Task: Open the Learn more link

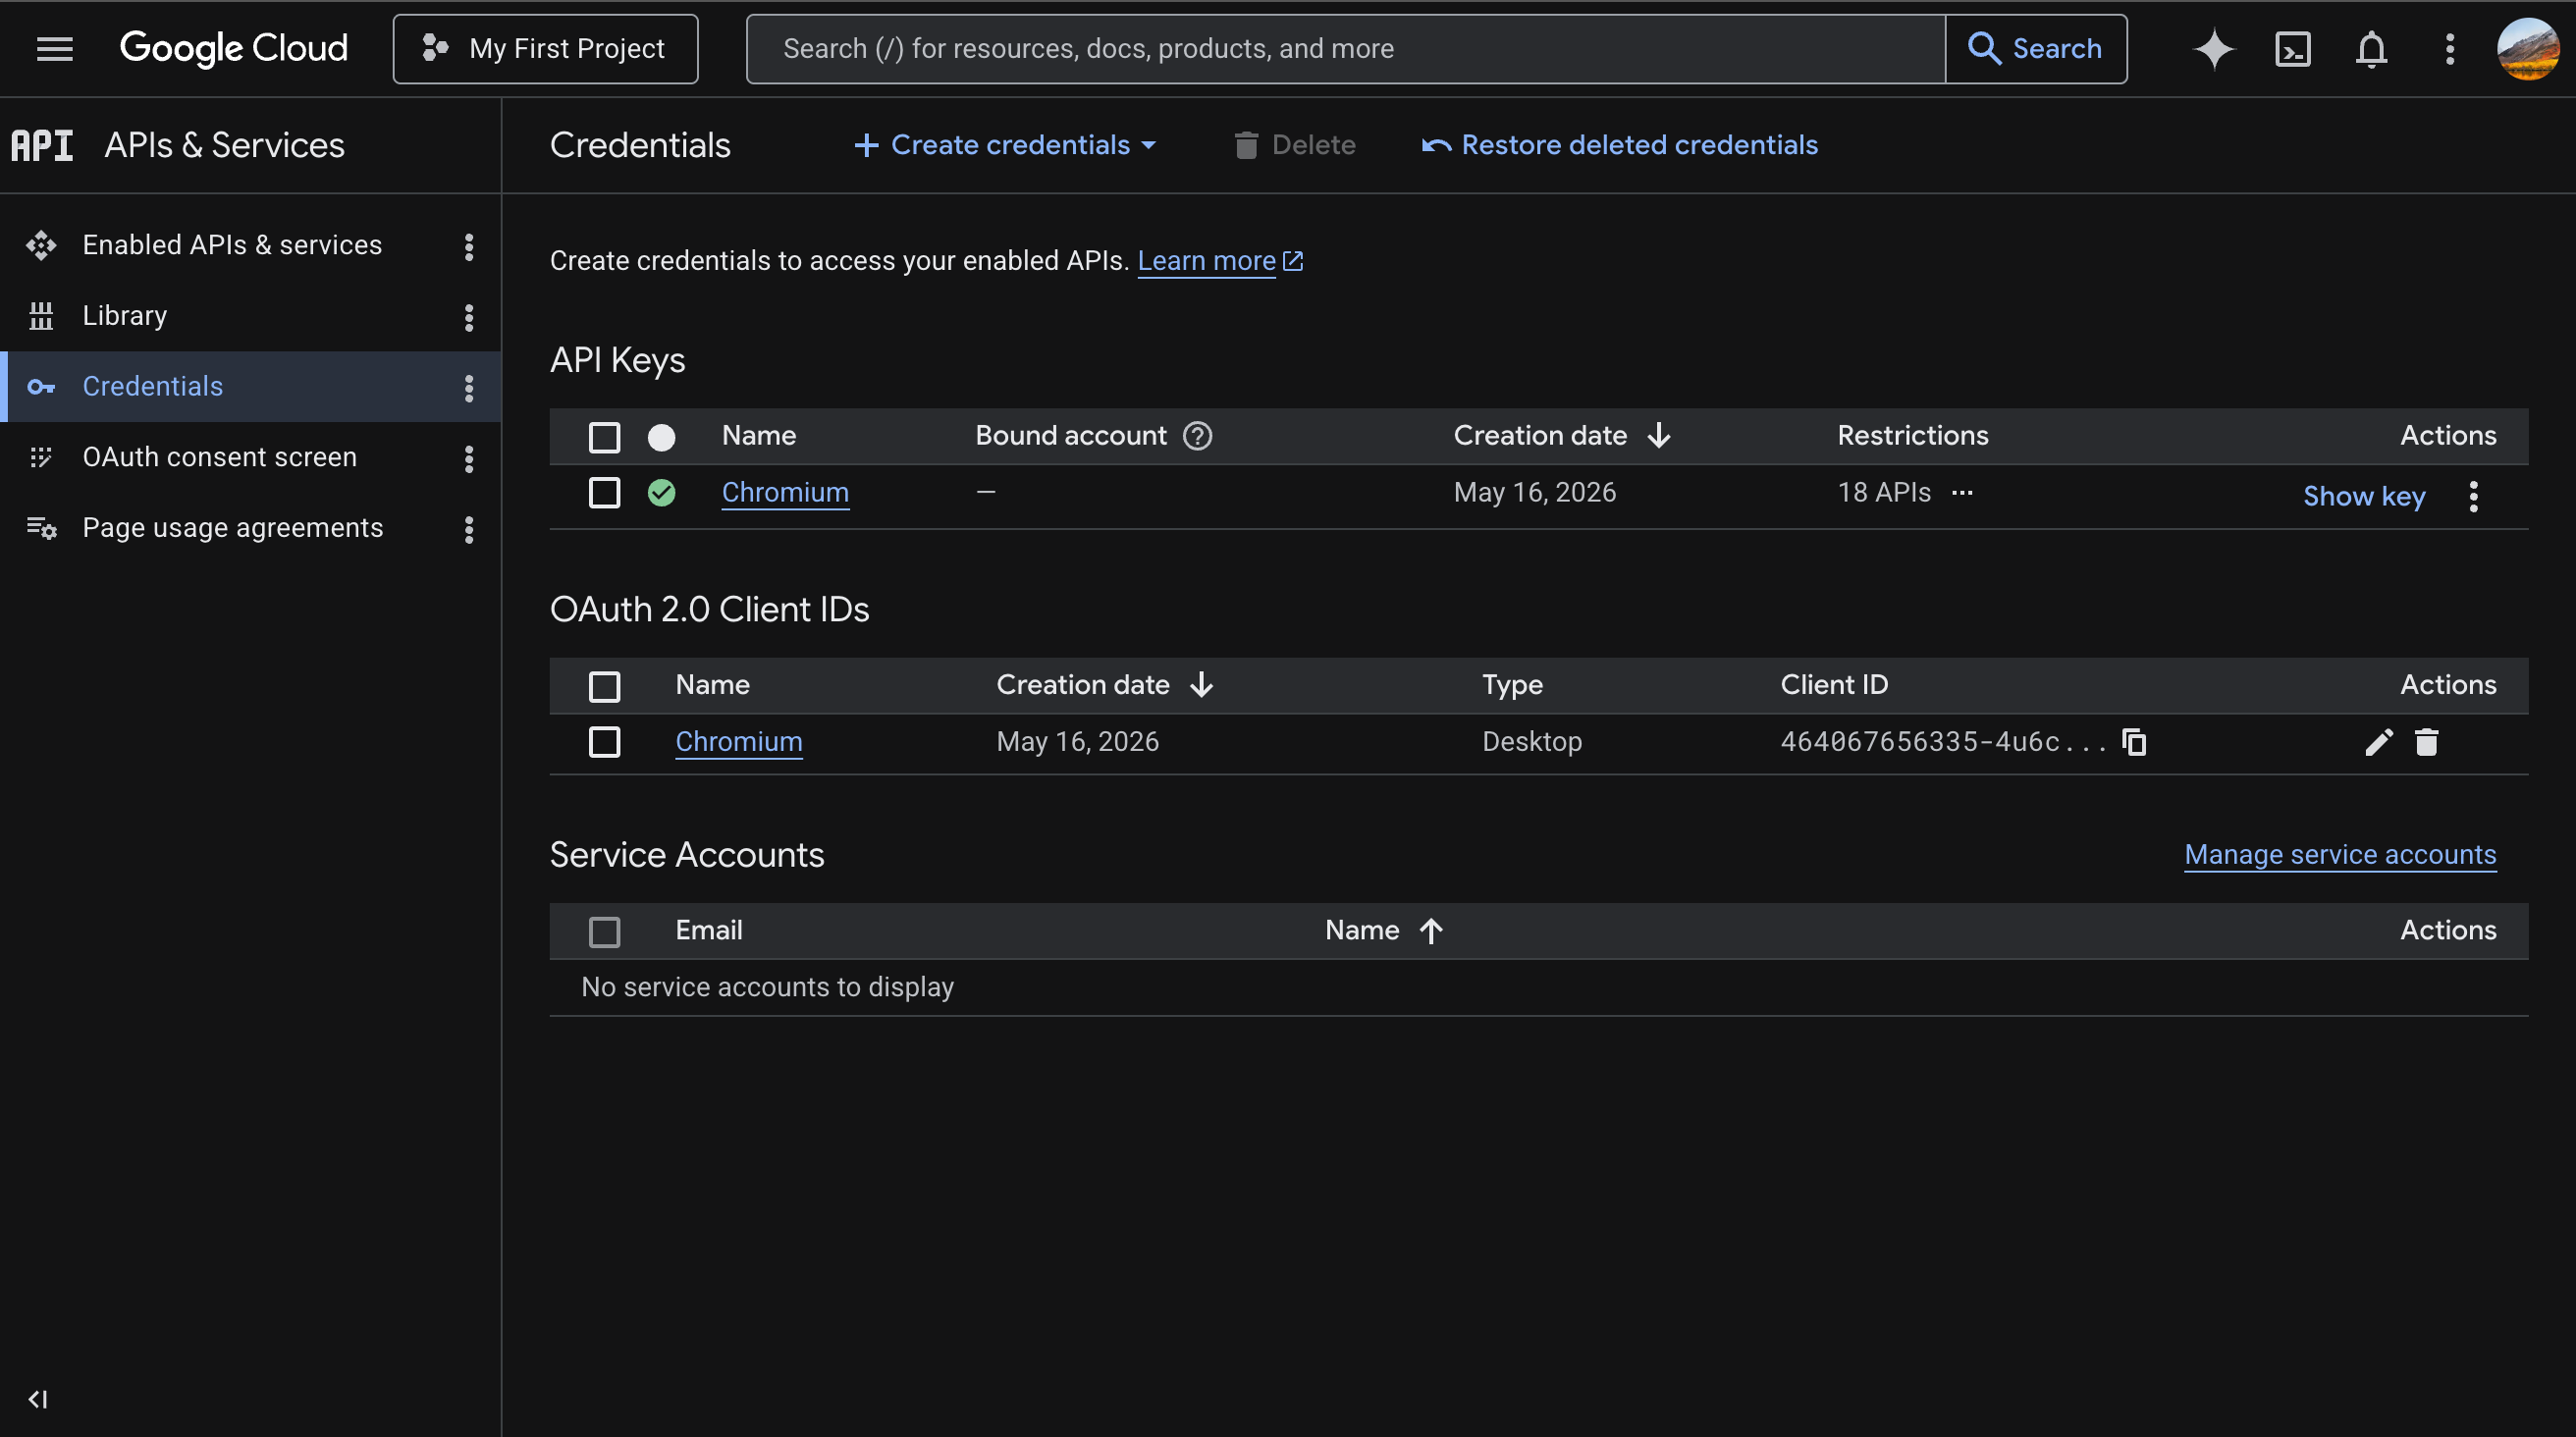Action: (1220, 261)
